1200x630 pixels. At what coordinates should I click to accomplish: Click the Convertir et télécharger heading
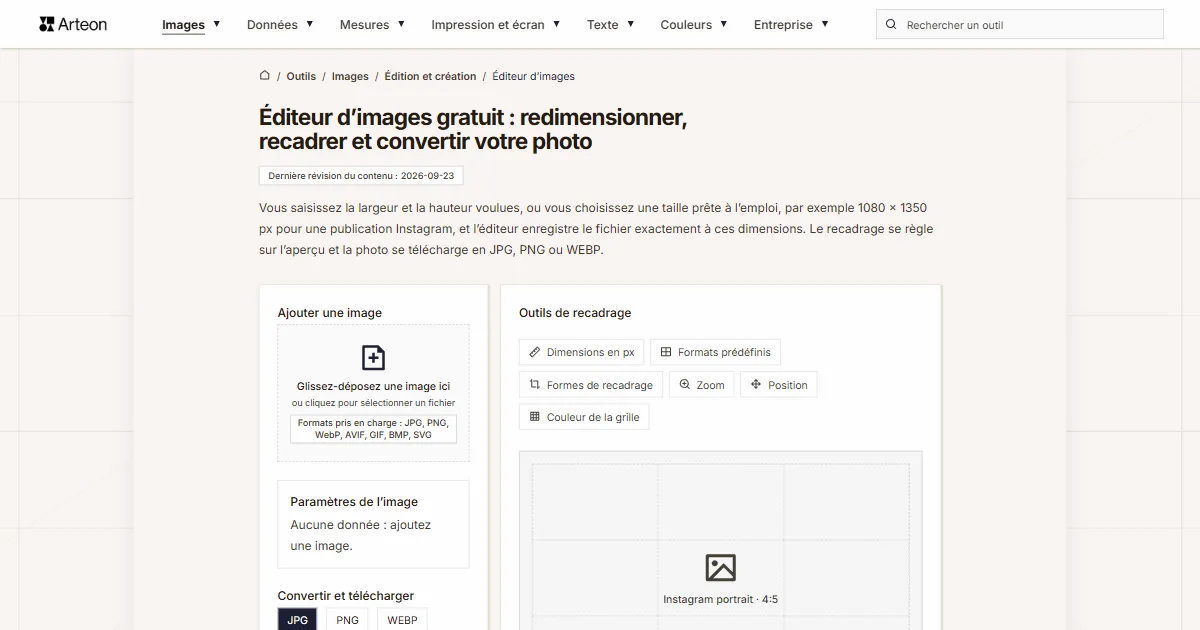[x=346, y=596]
